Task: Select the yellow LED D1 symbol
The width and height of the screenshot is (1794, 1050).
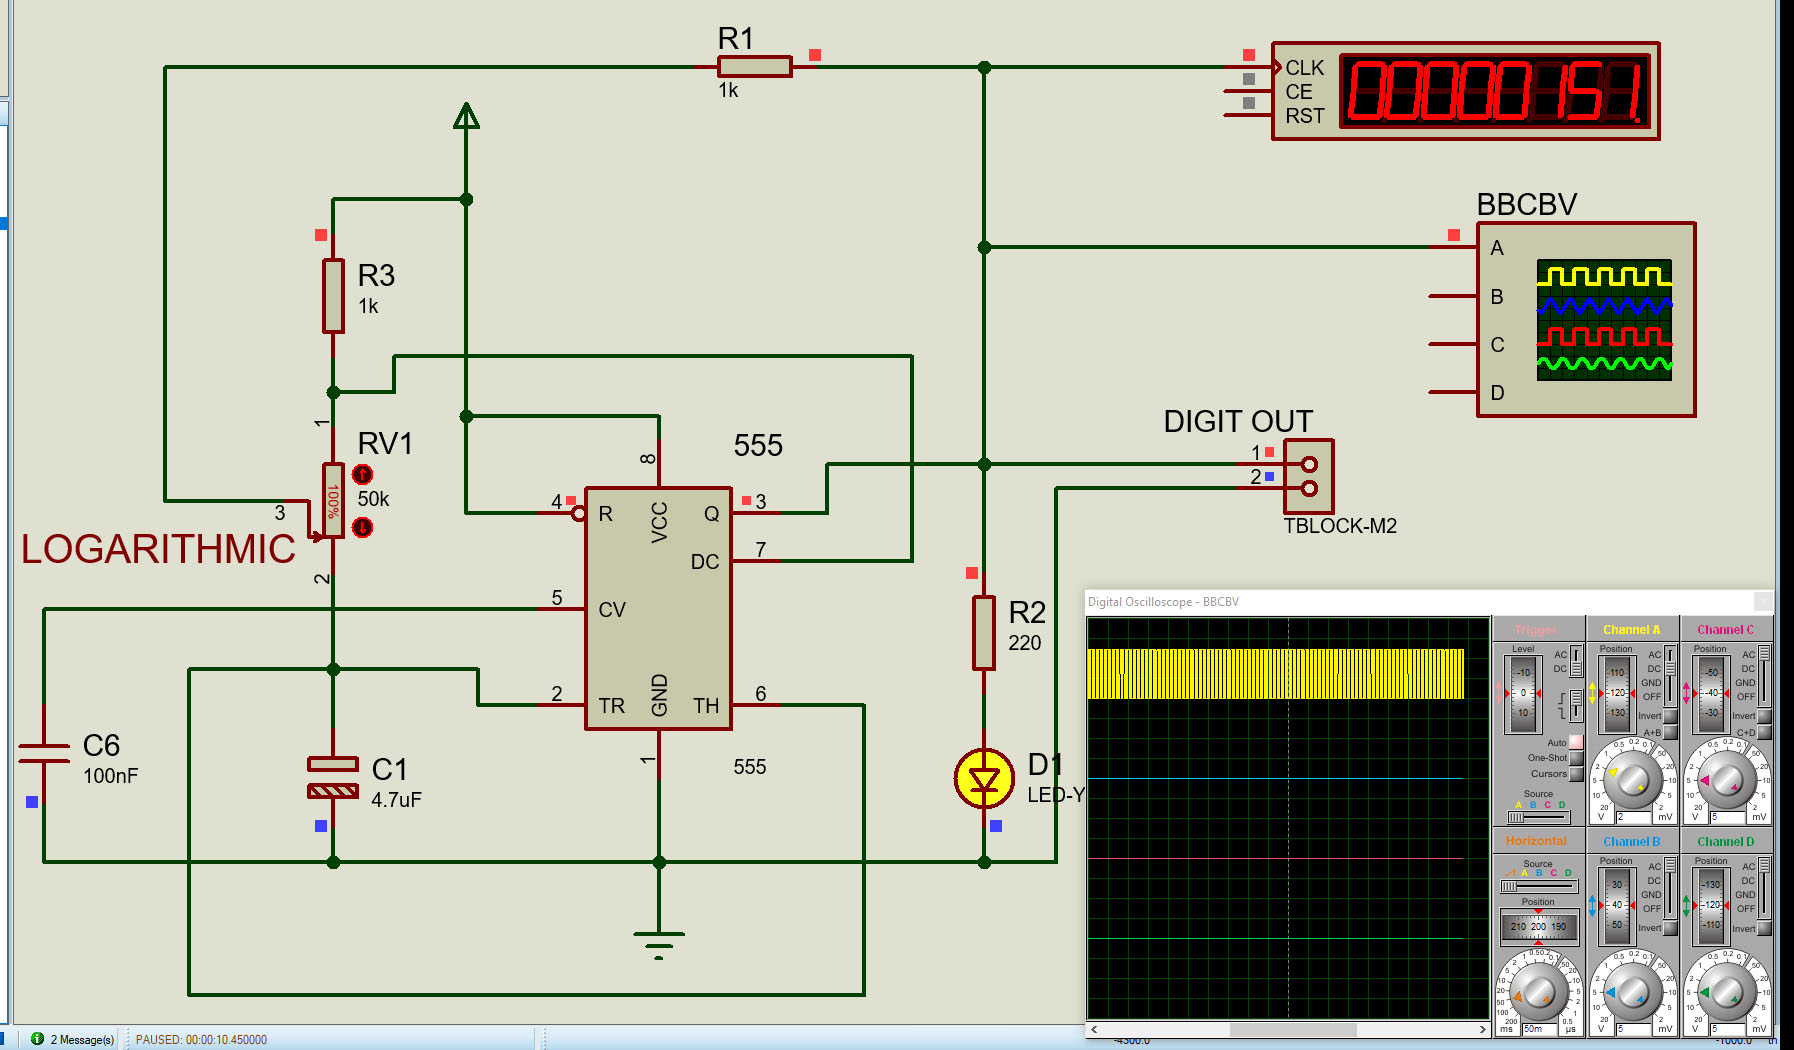Action: 984,778
